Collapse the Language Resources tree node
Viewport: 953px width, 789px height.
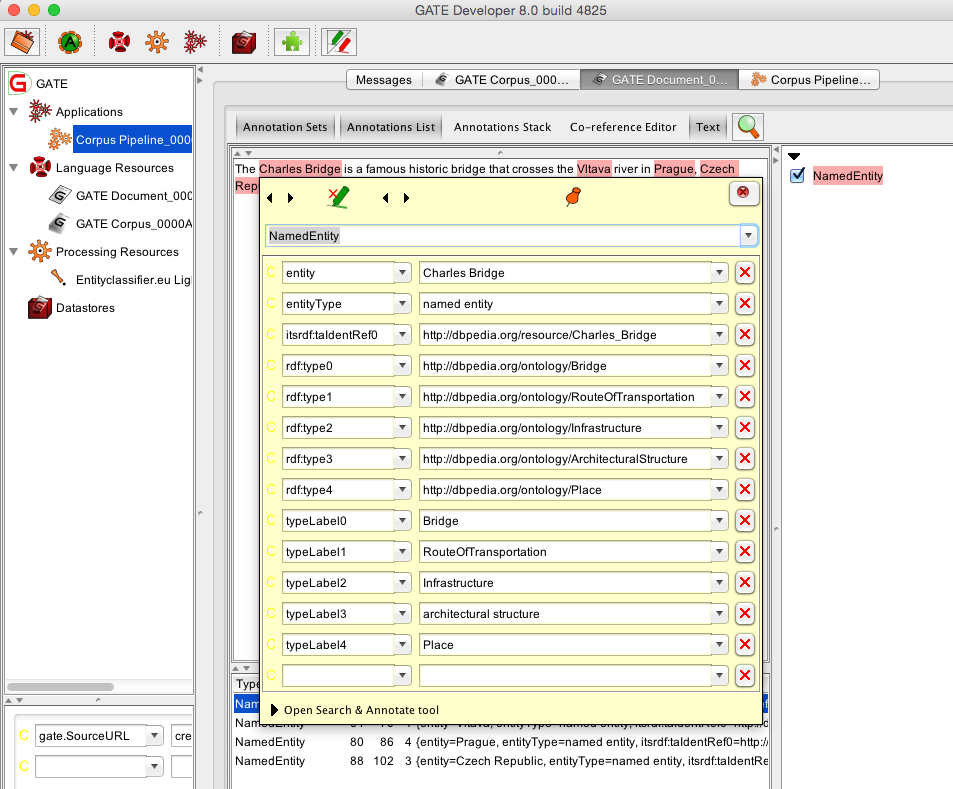[14, 168]
